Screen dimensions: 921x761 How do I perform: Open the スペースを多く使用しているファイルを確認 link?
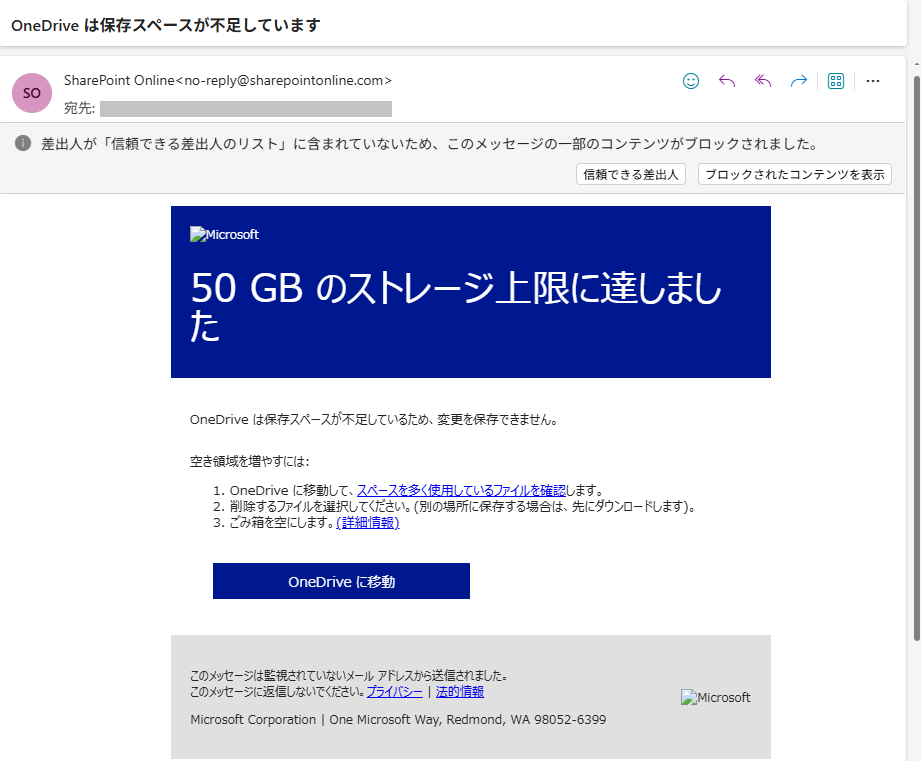pyautogui.click(x=461, y=490)
